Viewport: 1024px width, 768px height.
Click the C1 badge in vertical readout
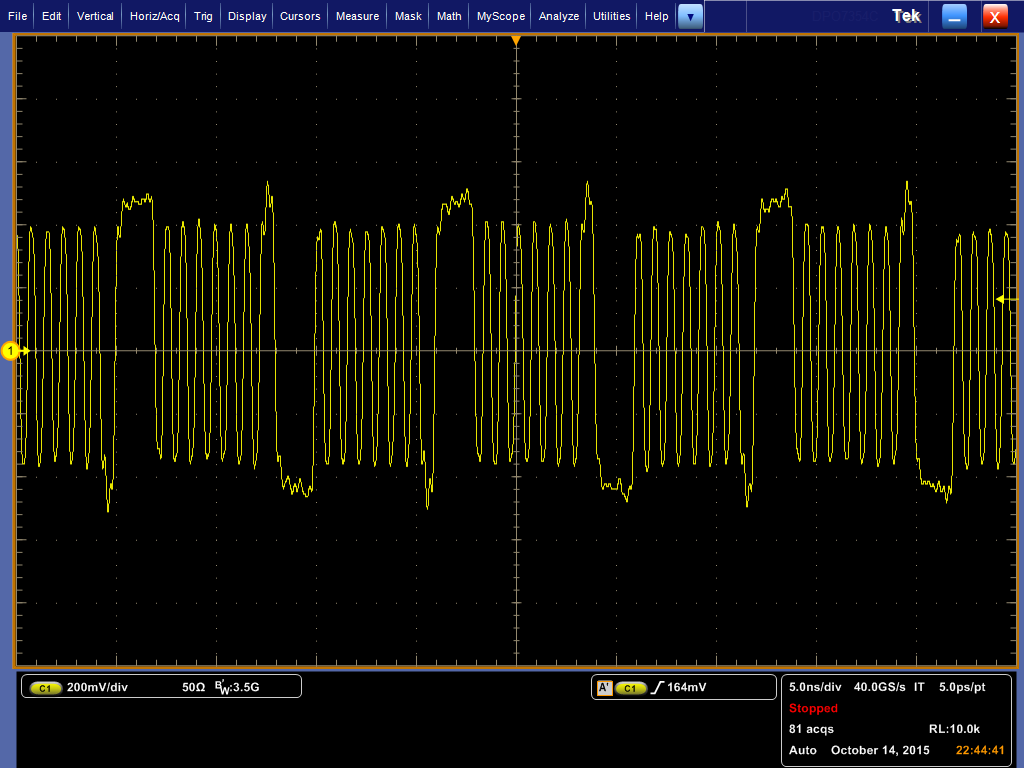(46, 688)
